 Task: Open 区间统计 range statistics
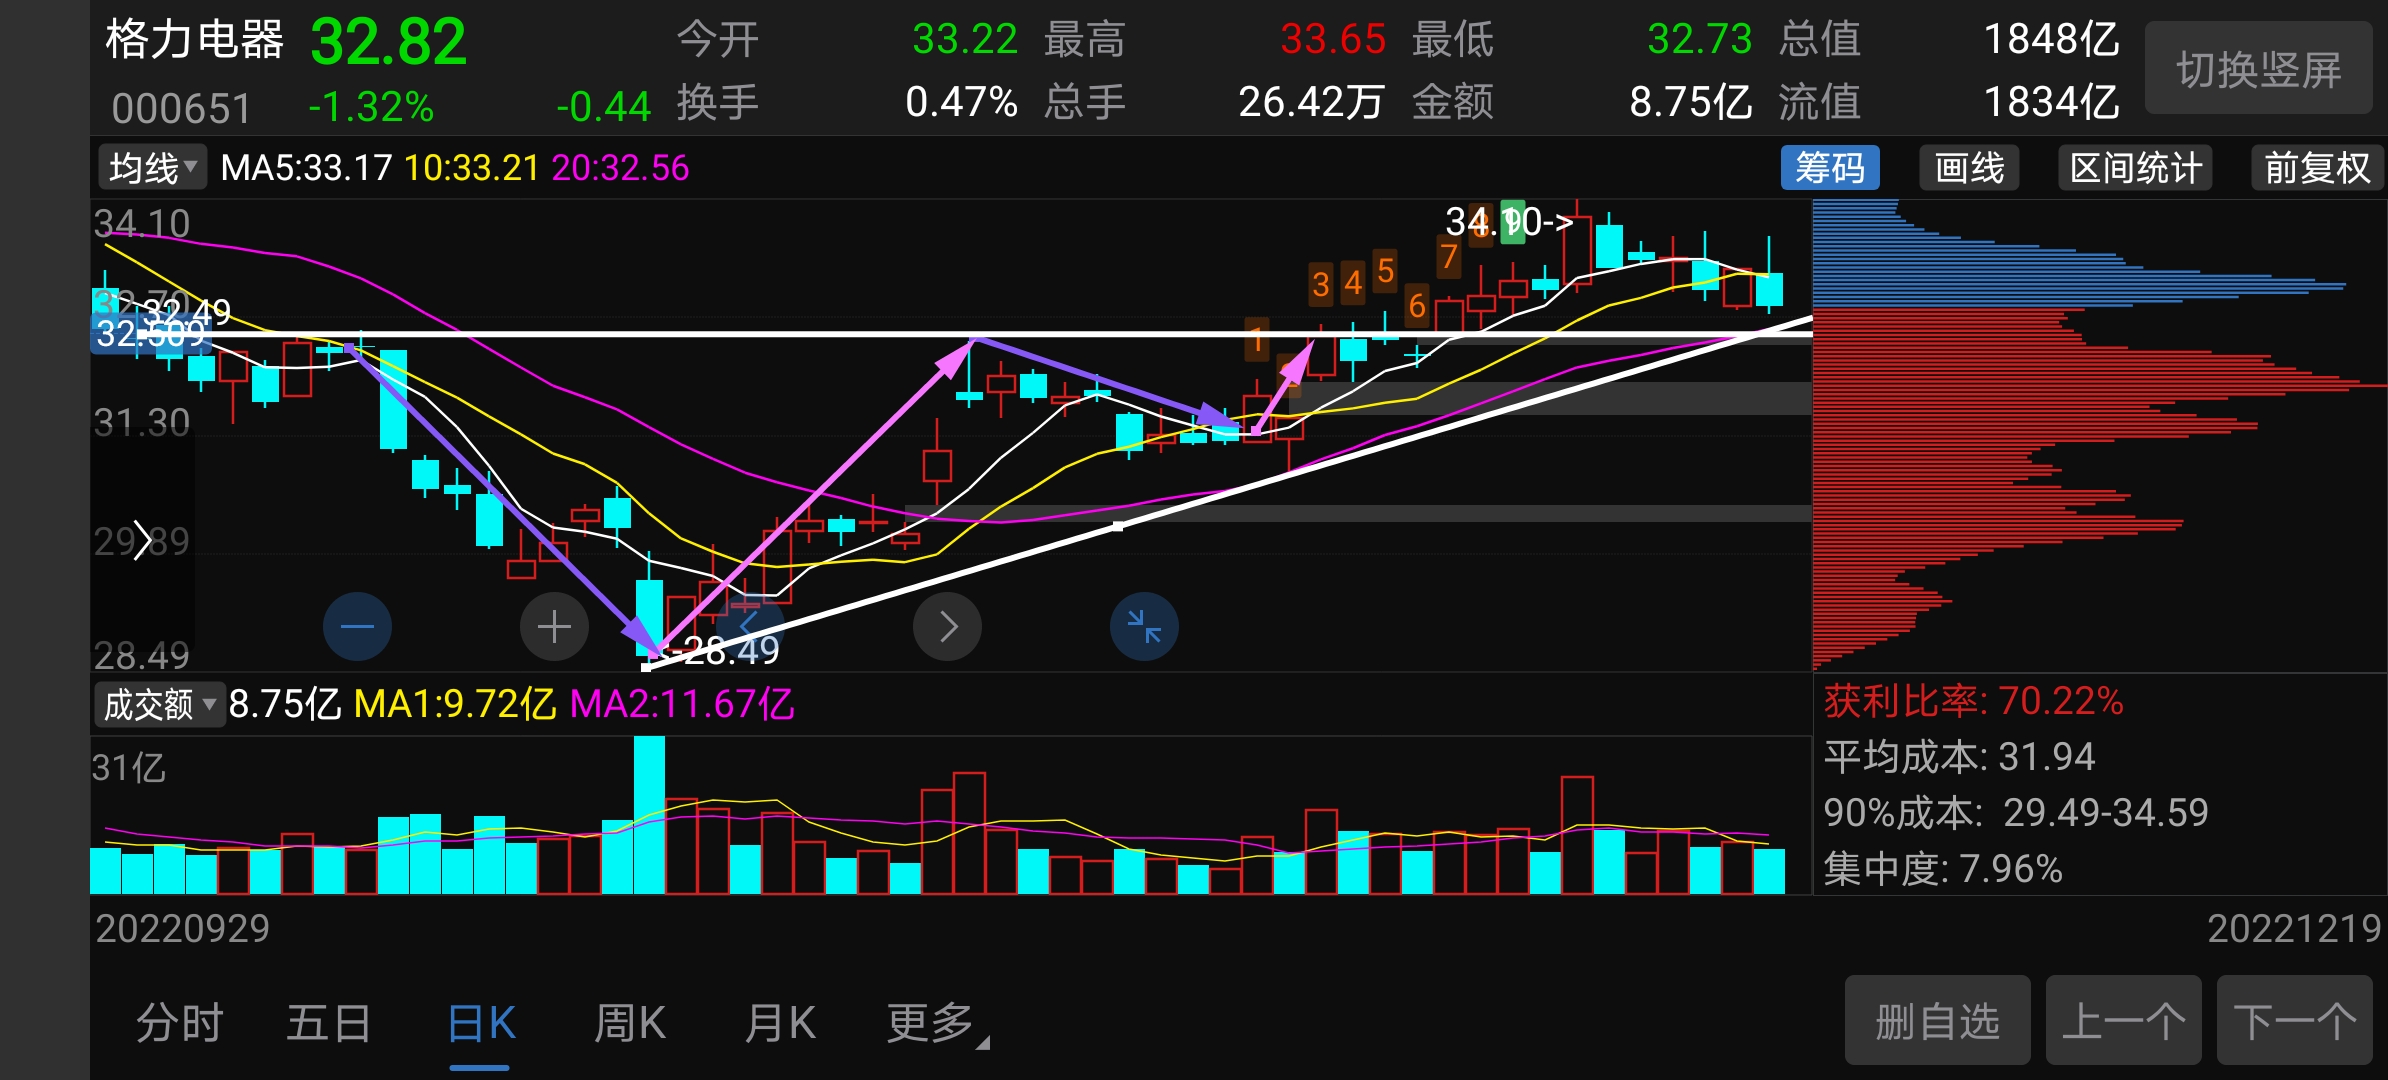pyautogui.click(x=2135, y=167)
